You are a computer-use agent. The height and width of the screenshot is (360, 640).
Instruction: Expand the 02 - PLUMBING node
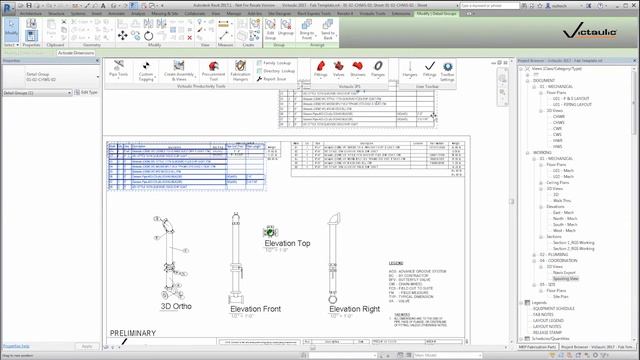point(534,255)
